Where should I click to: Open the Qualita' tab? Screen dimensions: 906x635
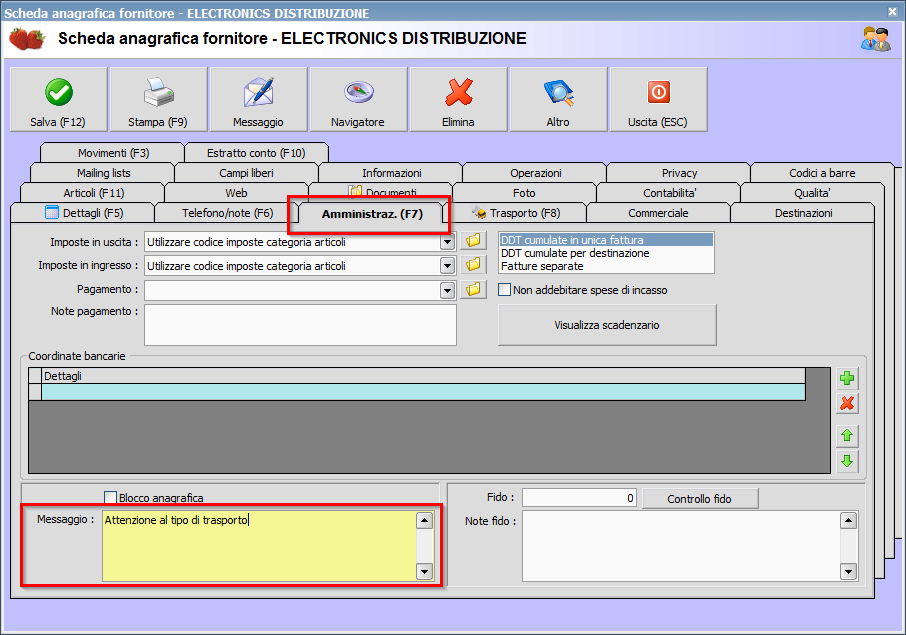pyautogui.click(x=812, y=192)
